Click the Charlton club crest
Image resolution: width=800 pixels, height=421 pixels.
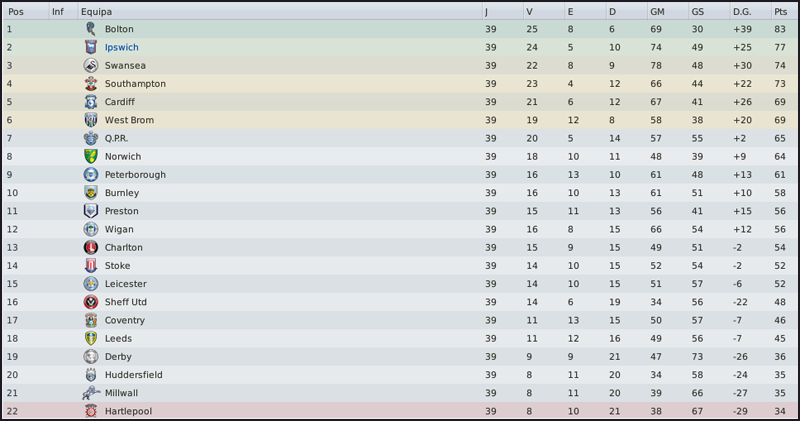[x=91, y=248]
